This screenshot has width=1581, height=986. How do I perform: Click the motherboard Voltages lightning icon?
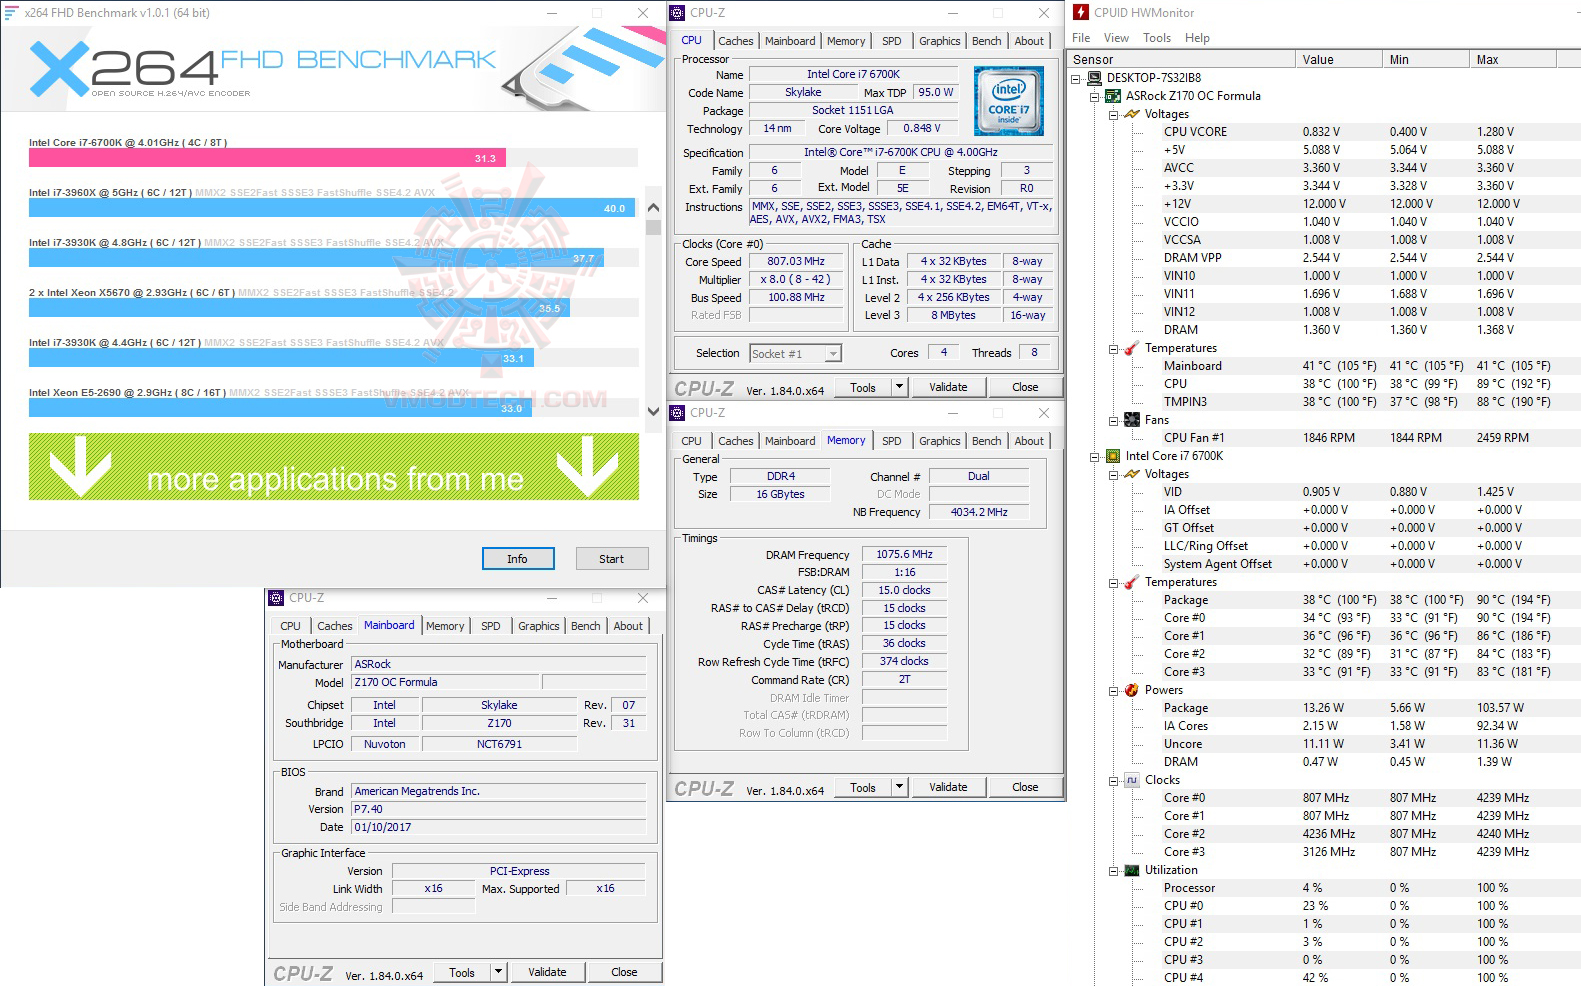coord(1132,114)
